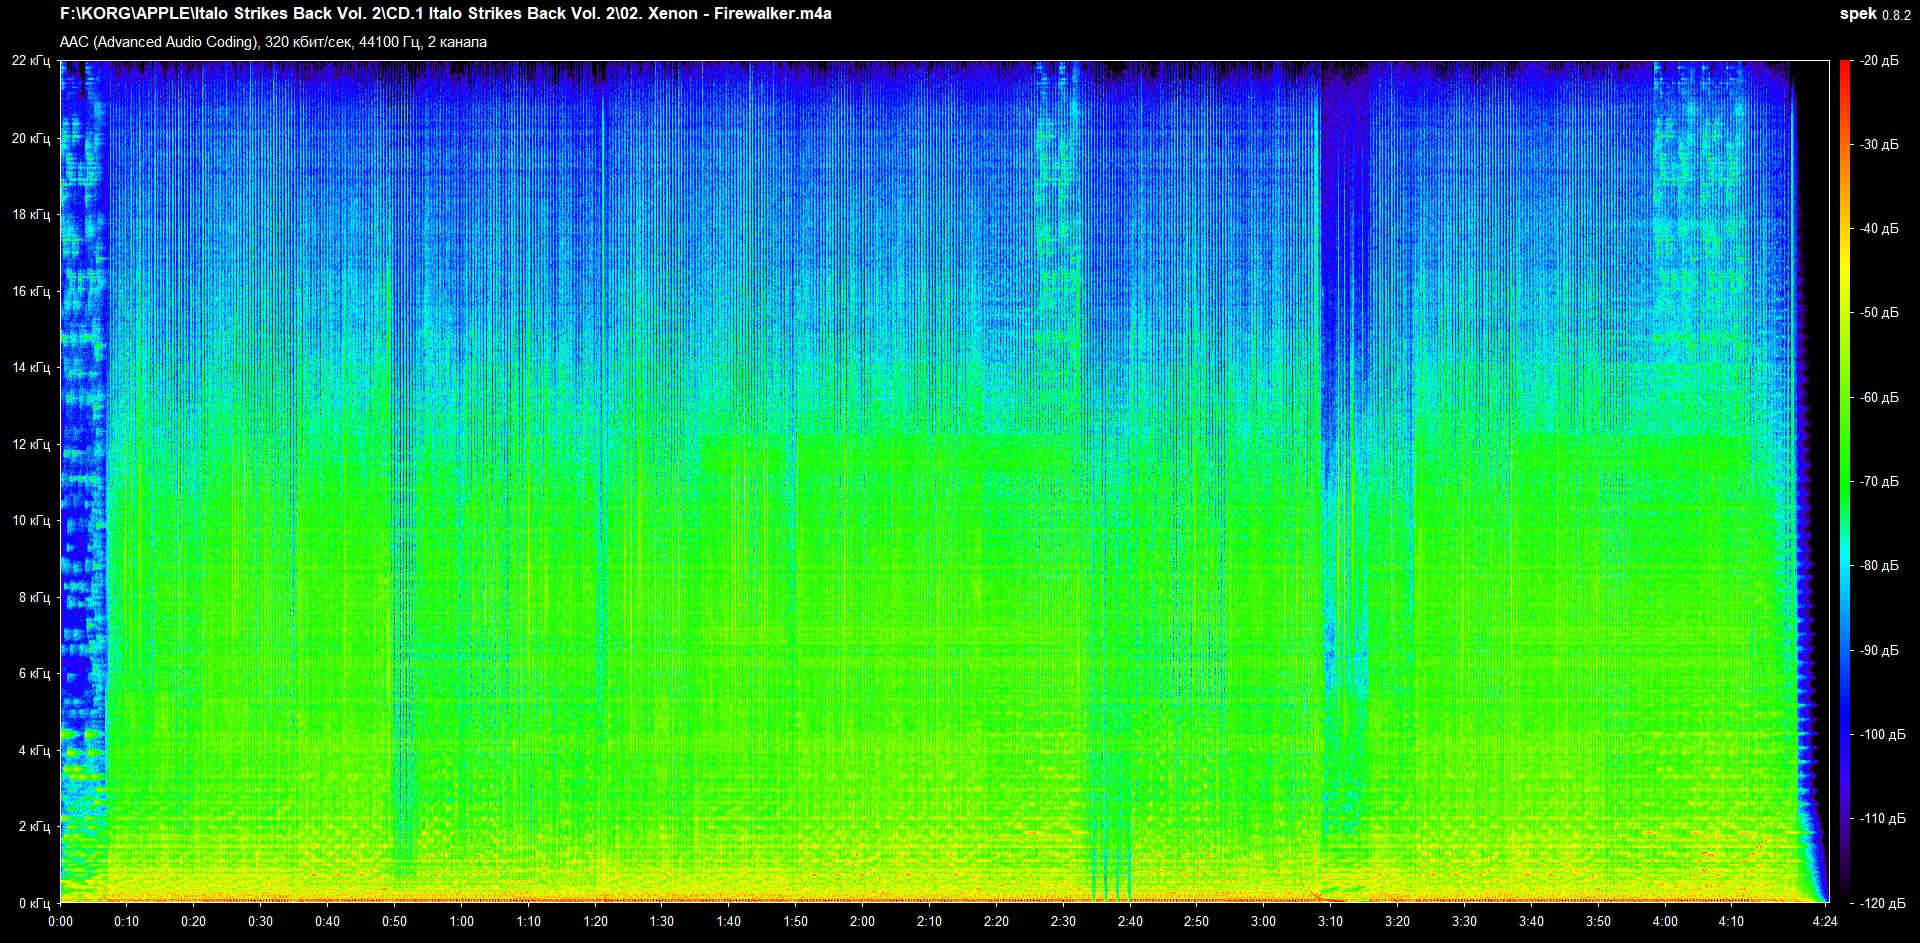Click the 0:50 time axis label
1920x943 pixels.
pyautogui.click(x=394, y=921)
